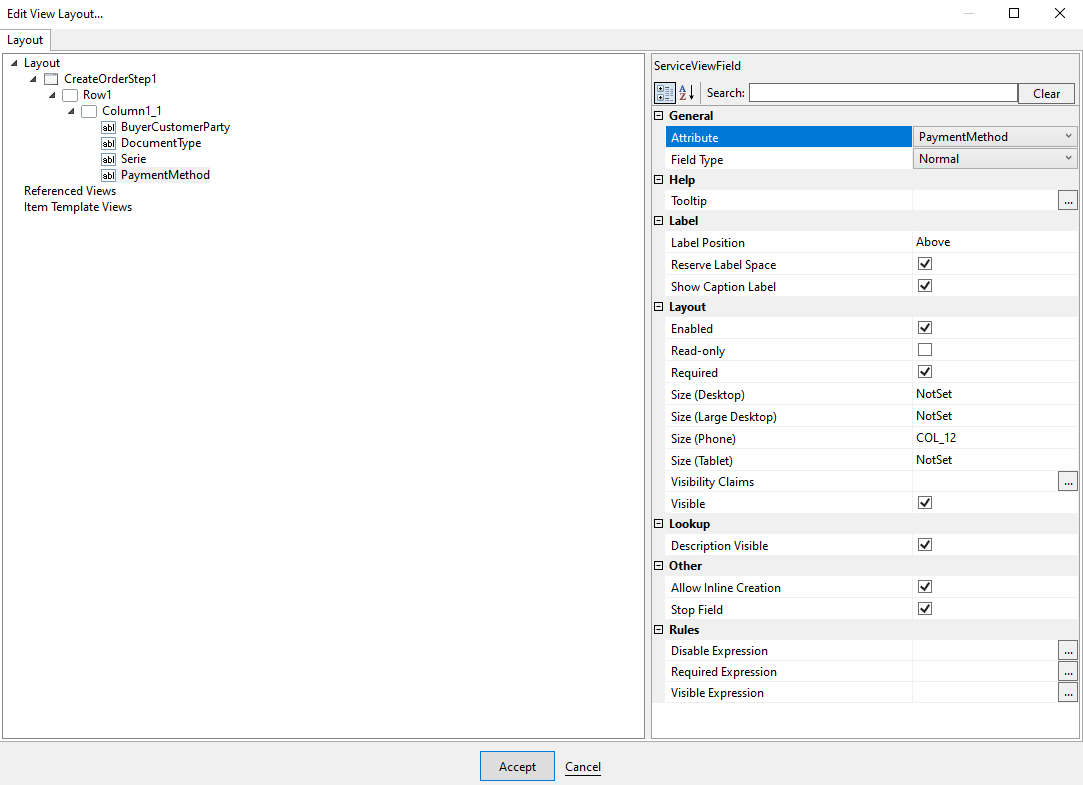Check the Read-only checkbox

[x=925, y=350]
